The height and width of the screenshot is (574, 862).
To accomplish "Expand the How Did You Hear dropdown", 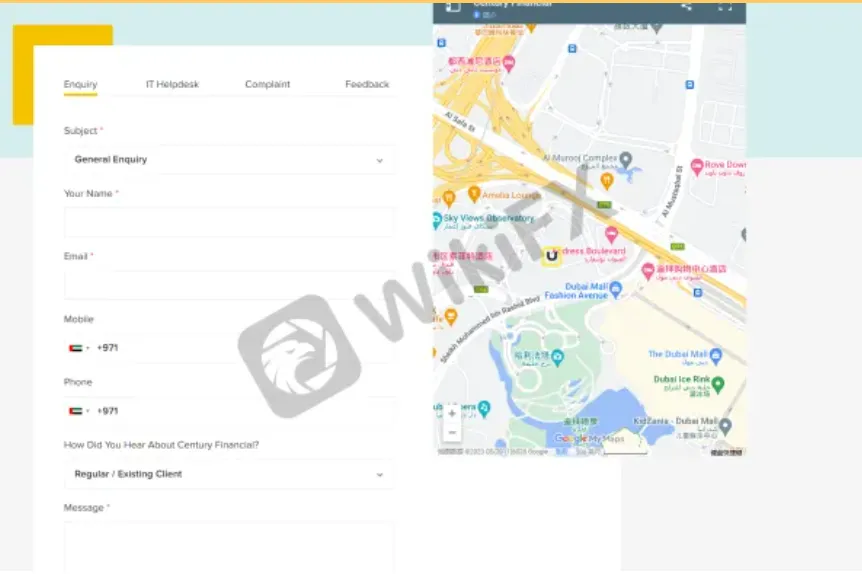I will [229, 474].
